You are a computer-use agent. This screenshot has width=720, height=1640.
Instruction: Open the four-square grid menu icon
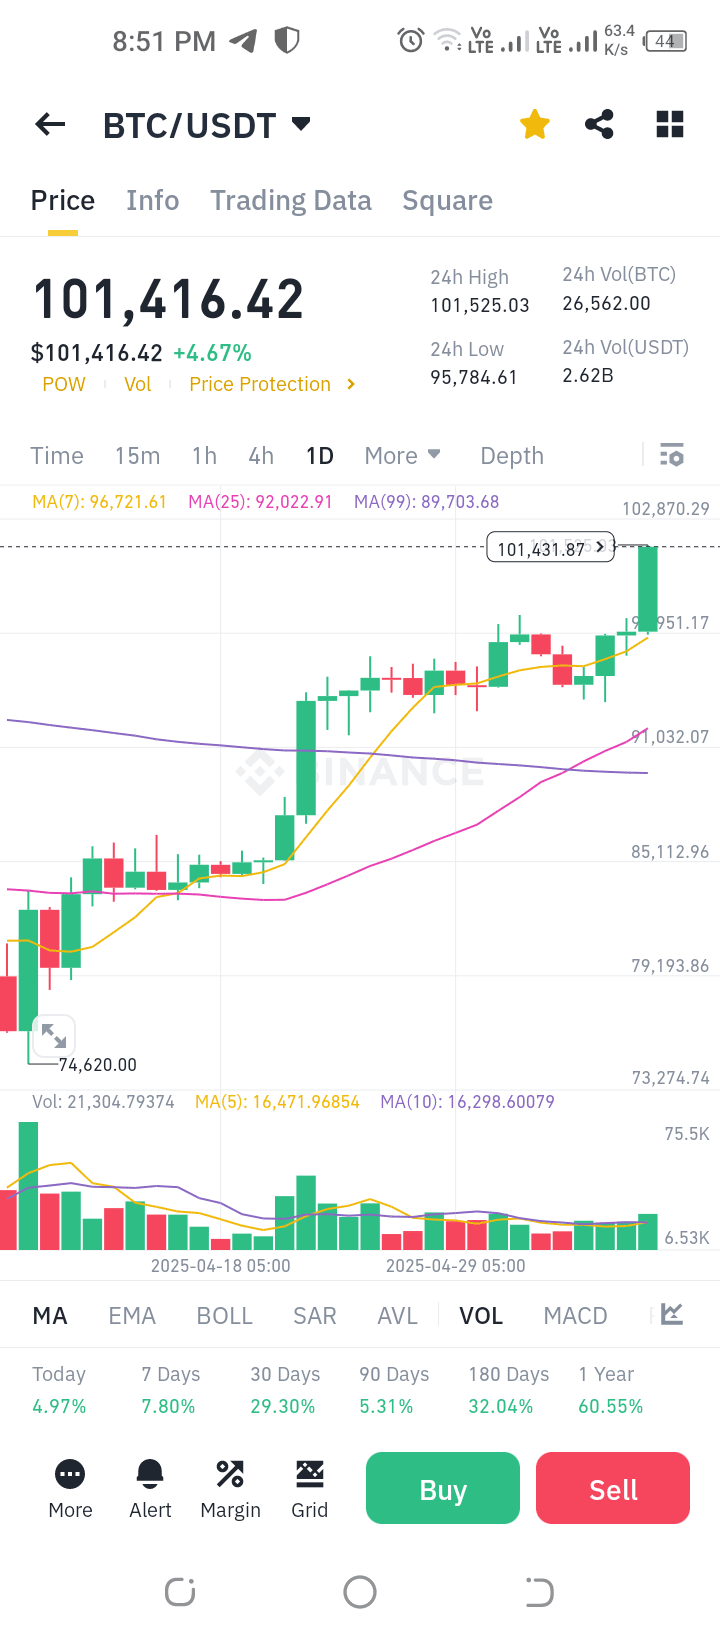coord(670,125)
